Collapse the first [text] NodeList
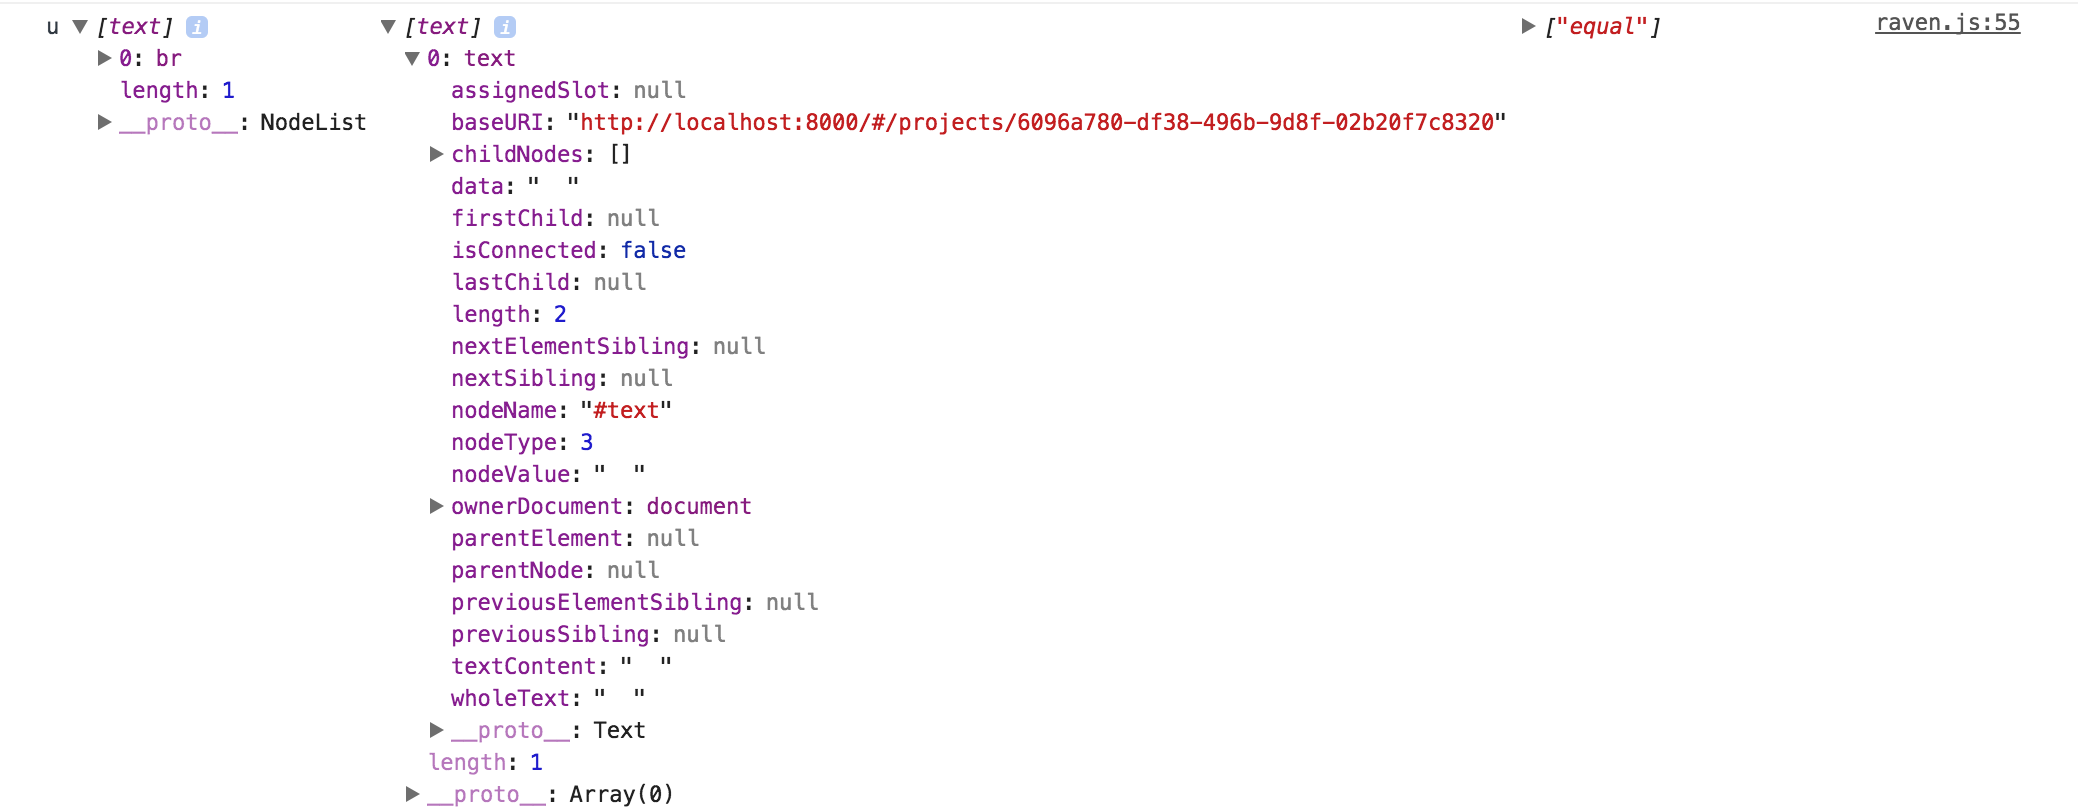Screen dimensions: 2078x810 (79, 27)
